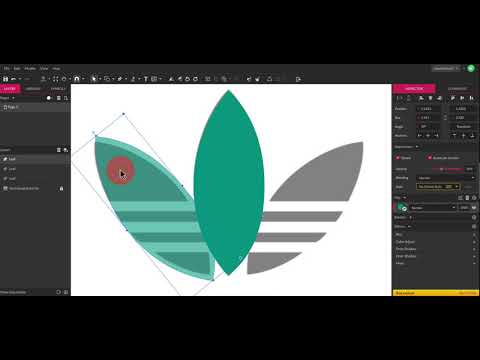Select the text tool
The width and height of the screenshot is (480, 360).
pyautogui.click(x=146, y=79)
